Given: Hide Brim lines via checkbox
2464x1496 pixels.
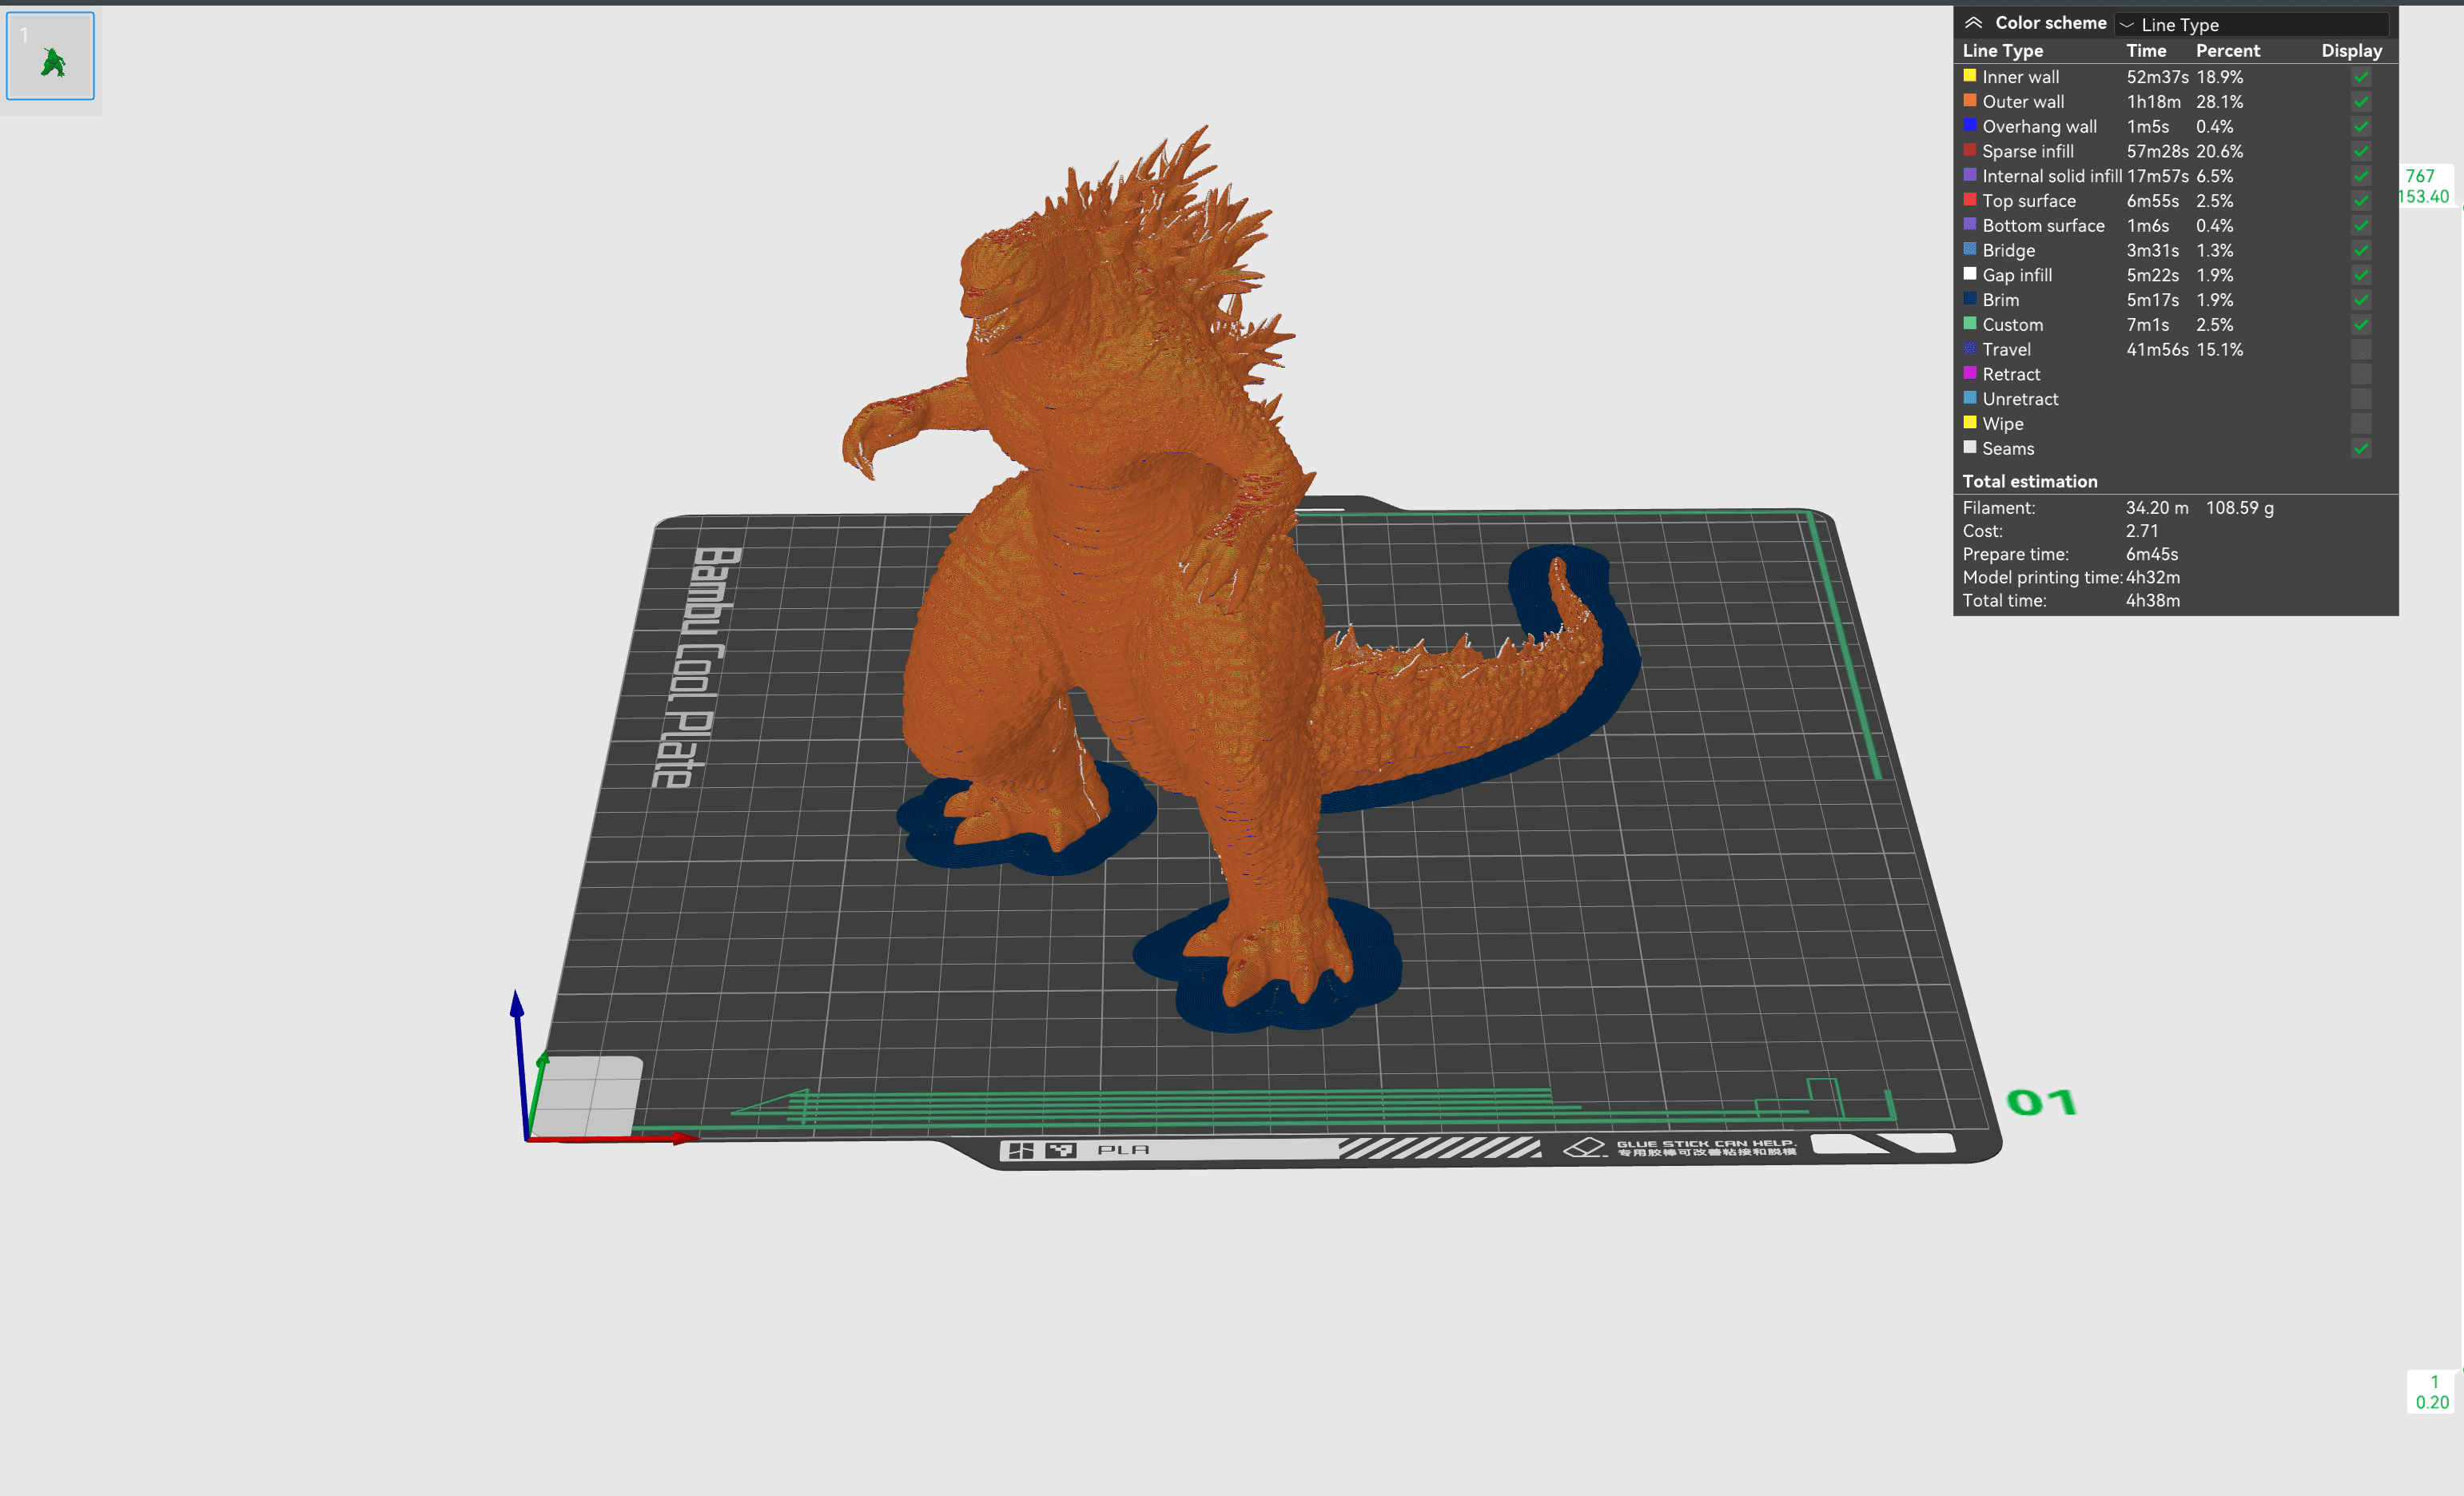Looking at the screenshot, I should pos(2360,300).
